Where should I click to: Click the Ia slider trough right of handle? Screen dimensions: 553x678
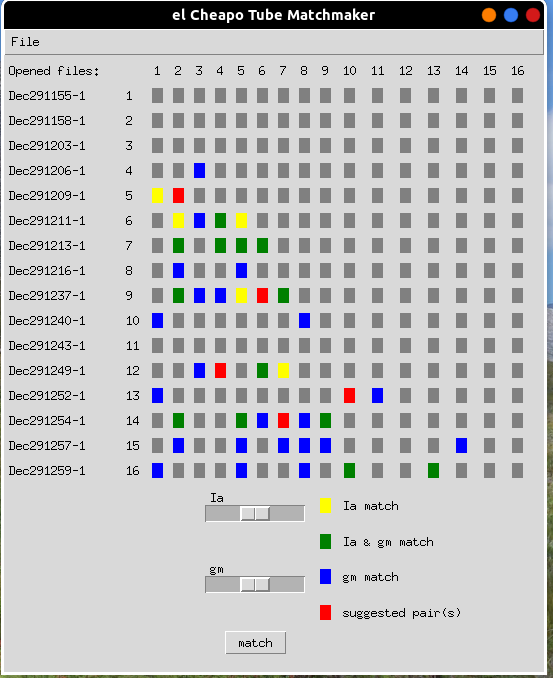click(x=287, y=513)
